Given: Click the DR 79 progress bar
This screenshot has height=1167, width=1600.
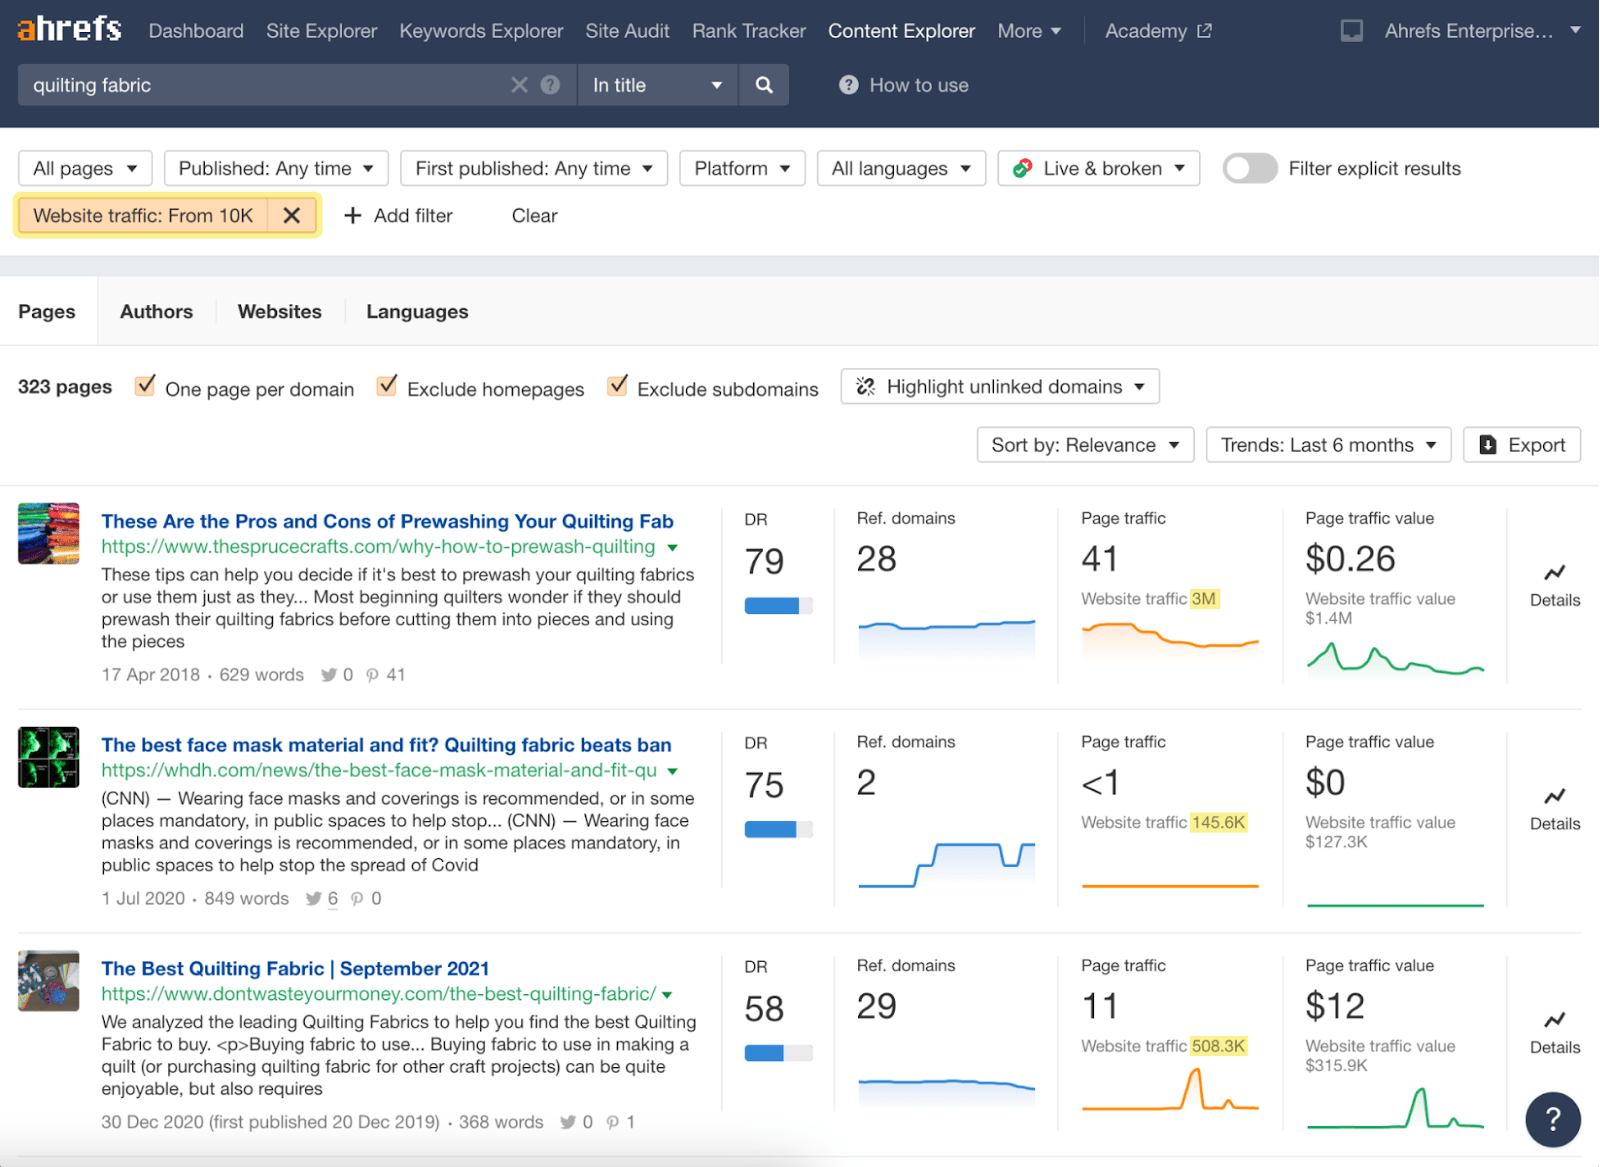Looking at the screenshot, I should pyautogui.click(x=778, y=604).
